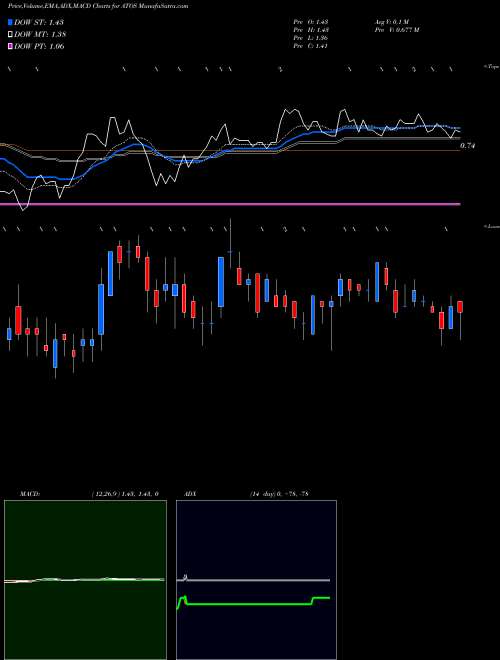Select the 'DOW MT: 1.38' legend label
This screenshot has width=500, height=660.
[x=40, y=35]
